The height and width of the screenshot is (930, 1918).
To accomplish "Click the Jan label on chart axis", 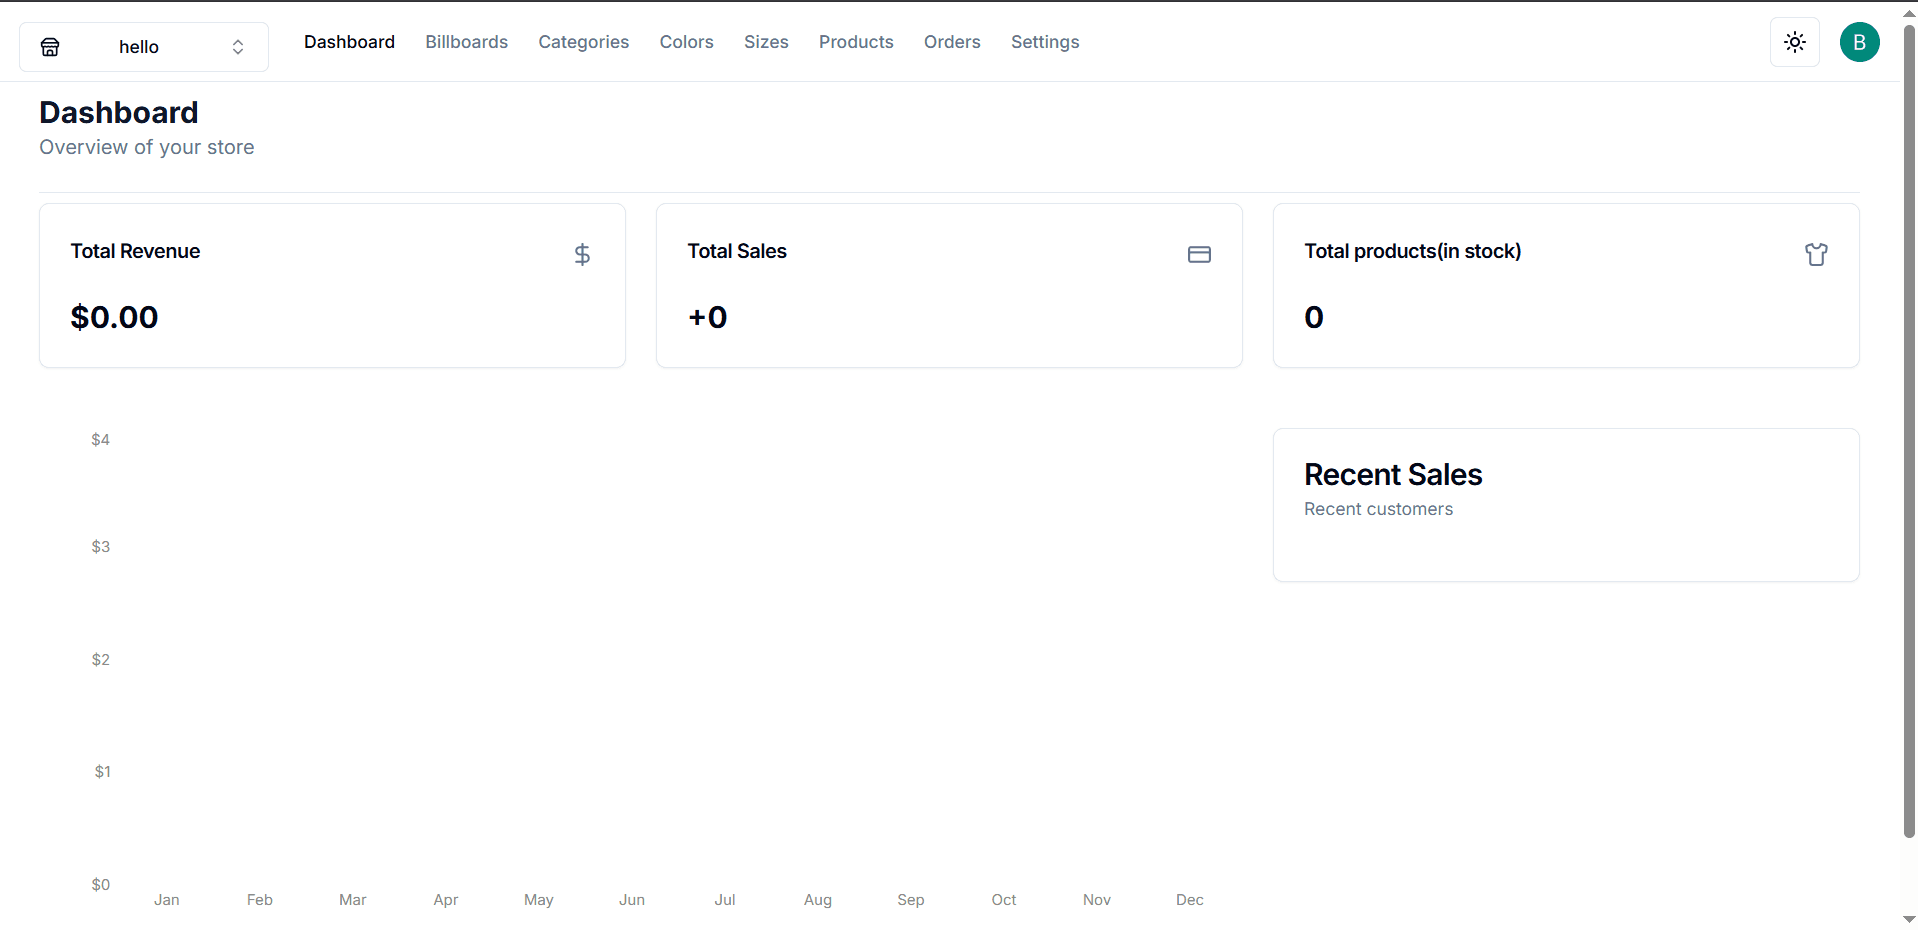I will (167, 900).
